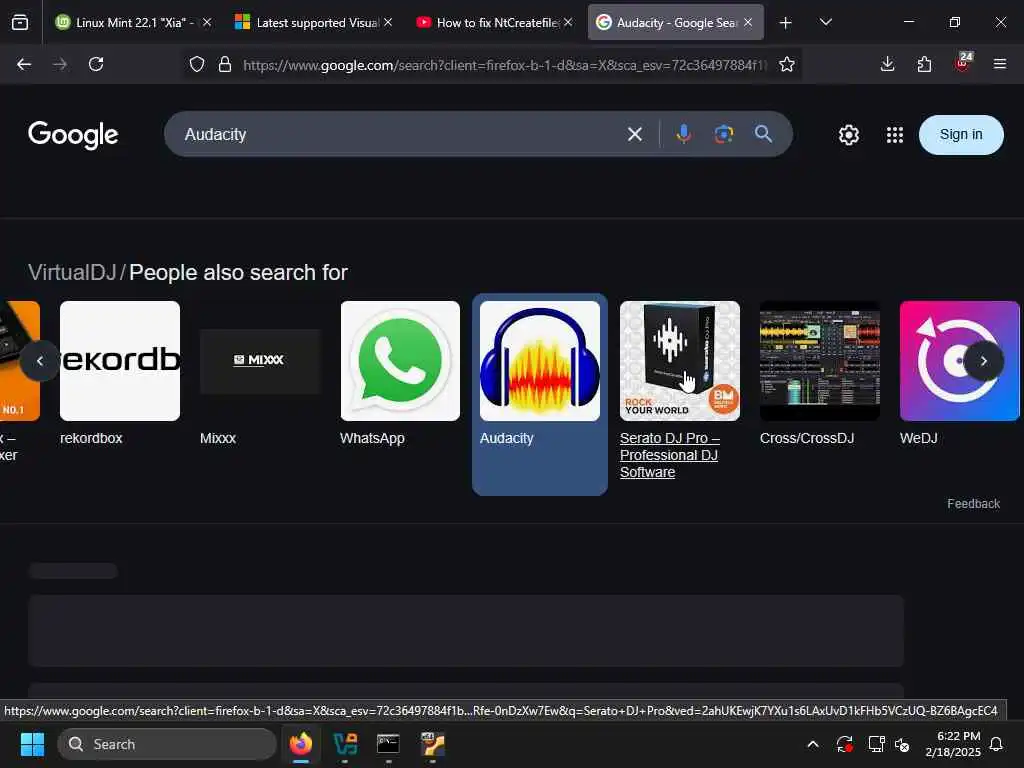Search by image with Google Lens

tap(724, 135)
